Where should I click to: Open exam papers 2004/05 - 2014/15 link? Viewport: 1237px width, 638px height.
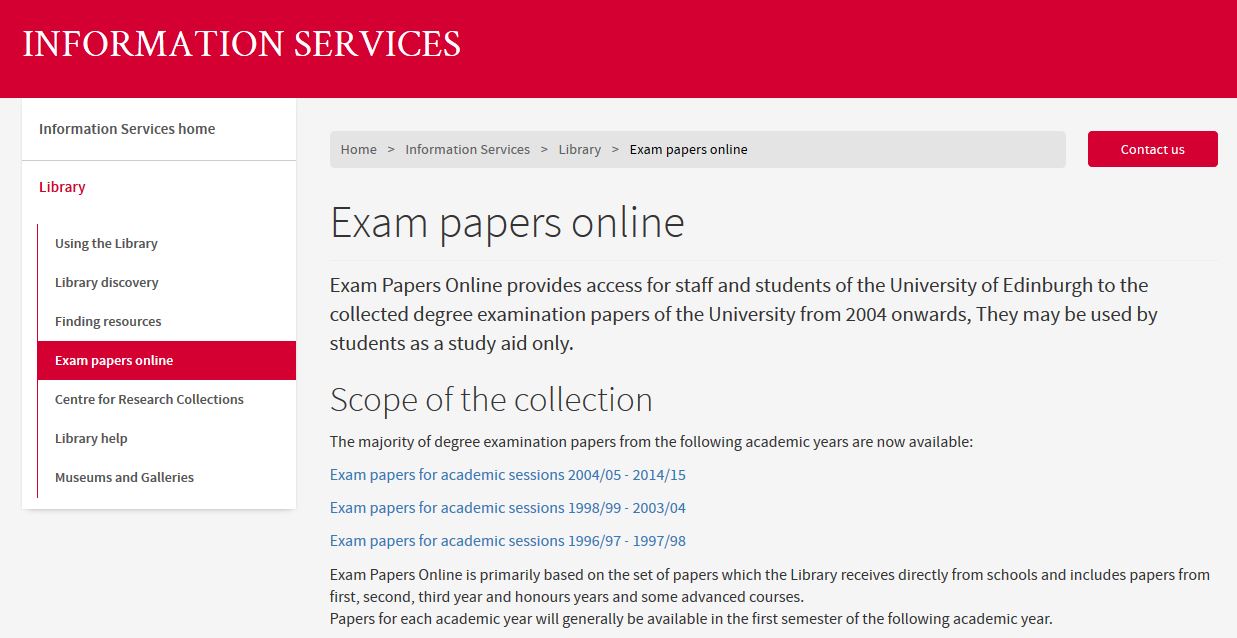(x=508, y=475)
